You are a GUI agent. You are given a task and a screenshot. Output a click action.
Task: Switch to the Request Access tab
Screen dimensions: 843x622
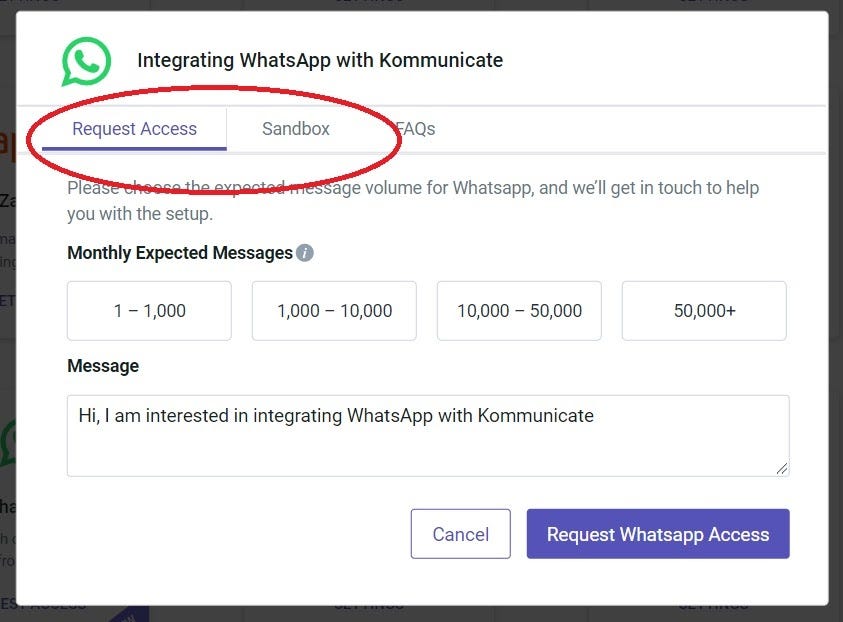click(134, 129)
